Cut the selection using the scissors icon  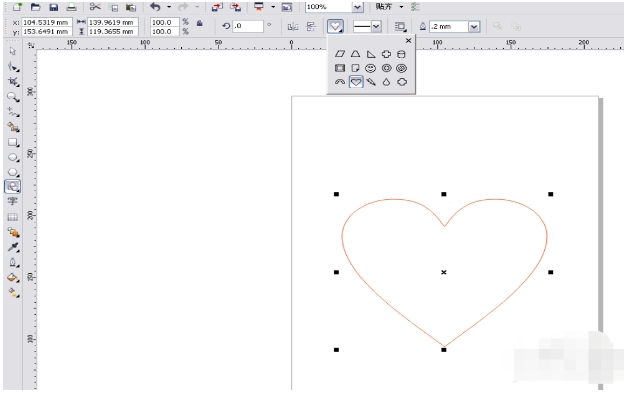point(95,7)
